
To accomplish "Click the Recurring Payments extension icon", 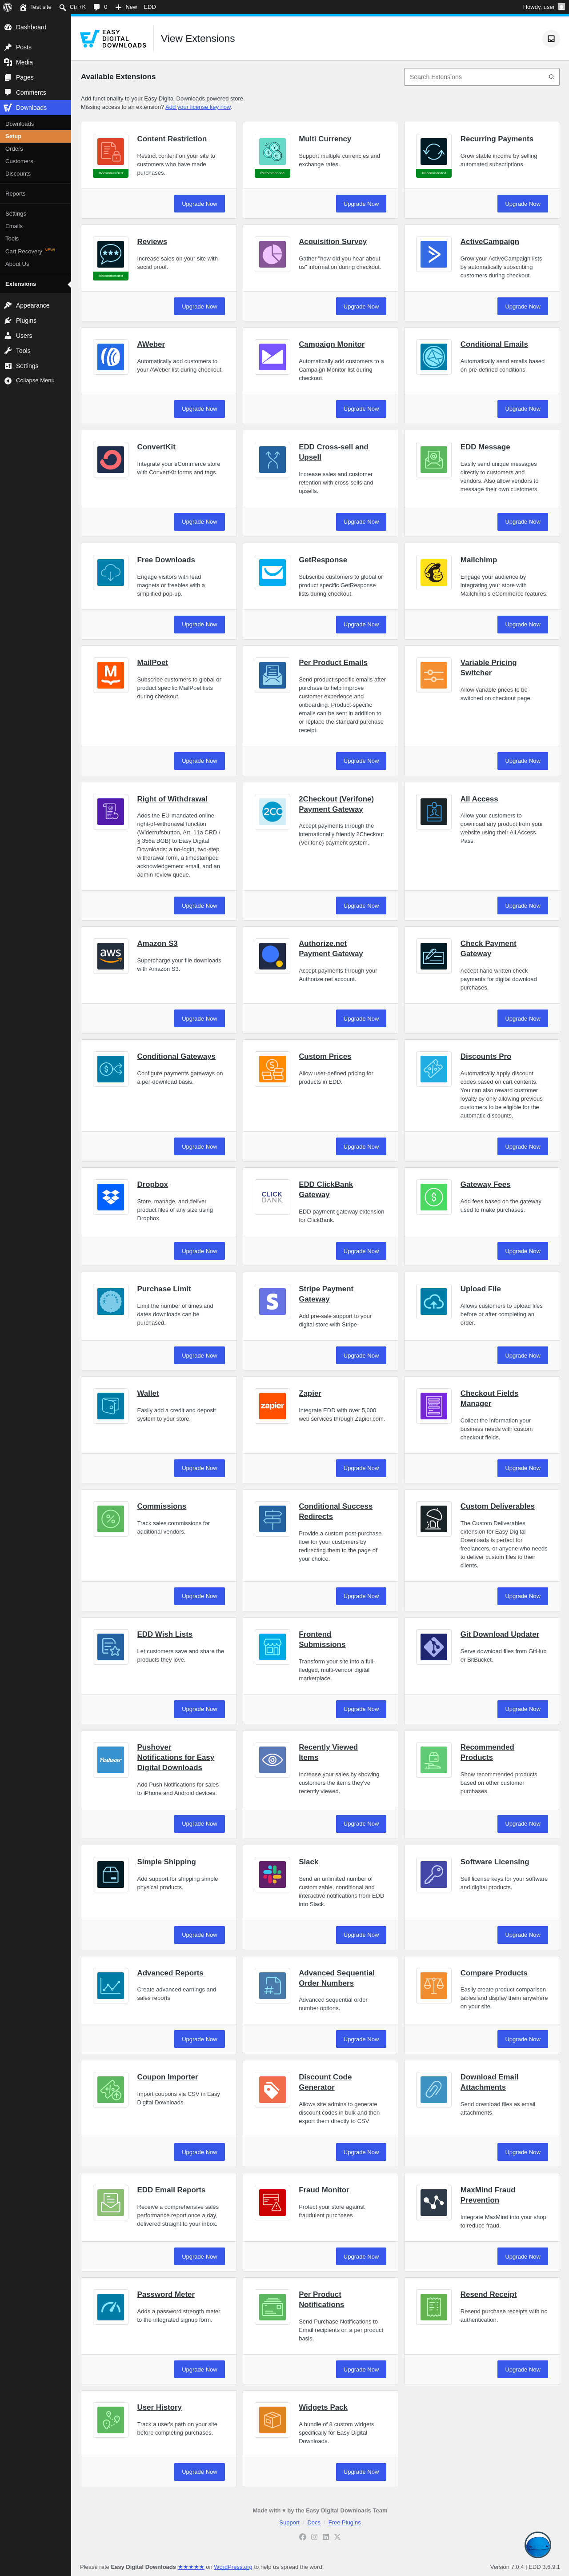I will 434,151.
